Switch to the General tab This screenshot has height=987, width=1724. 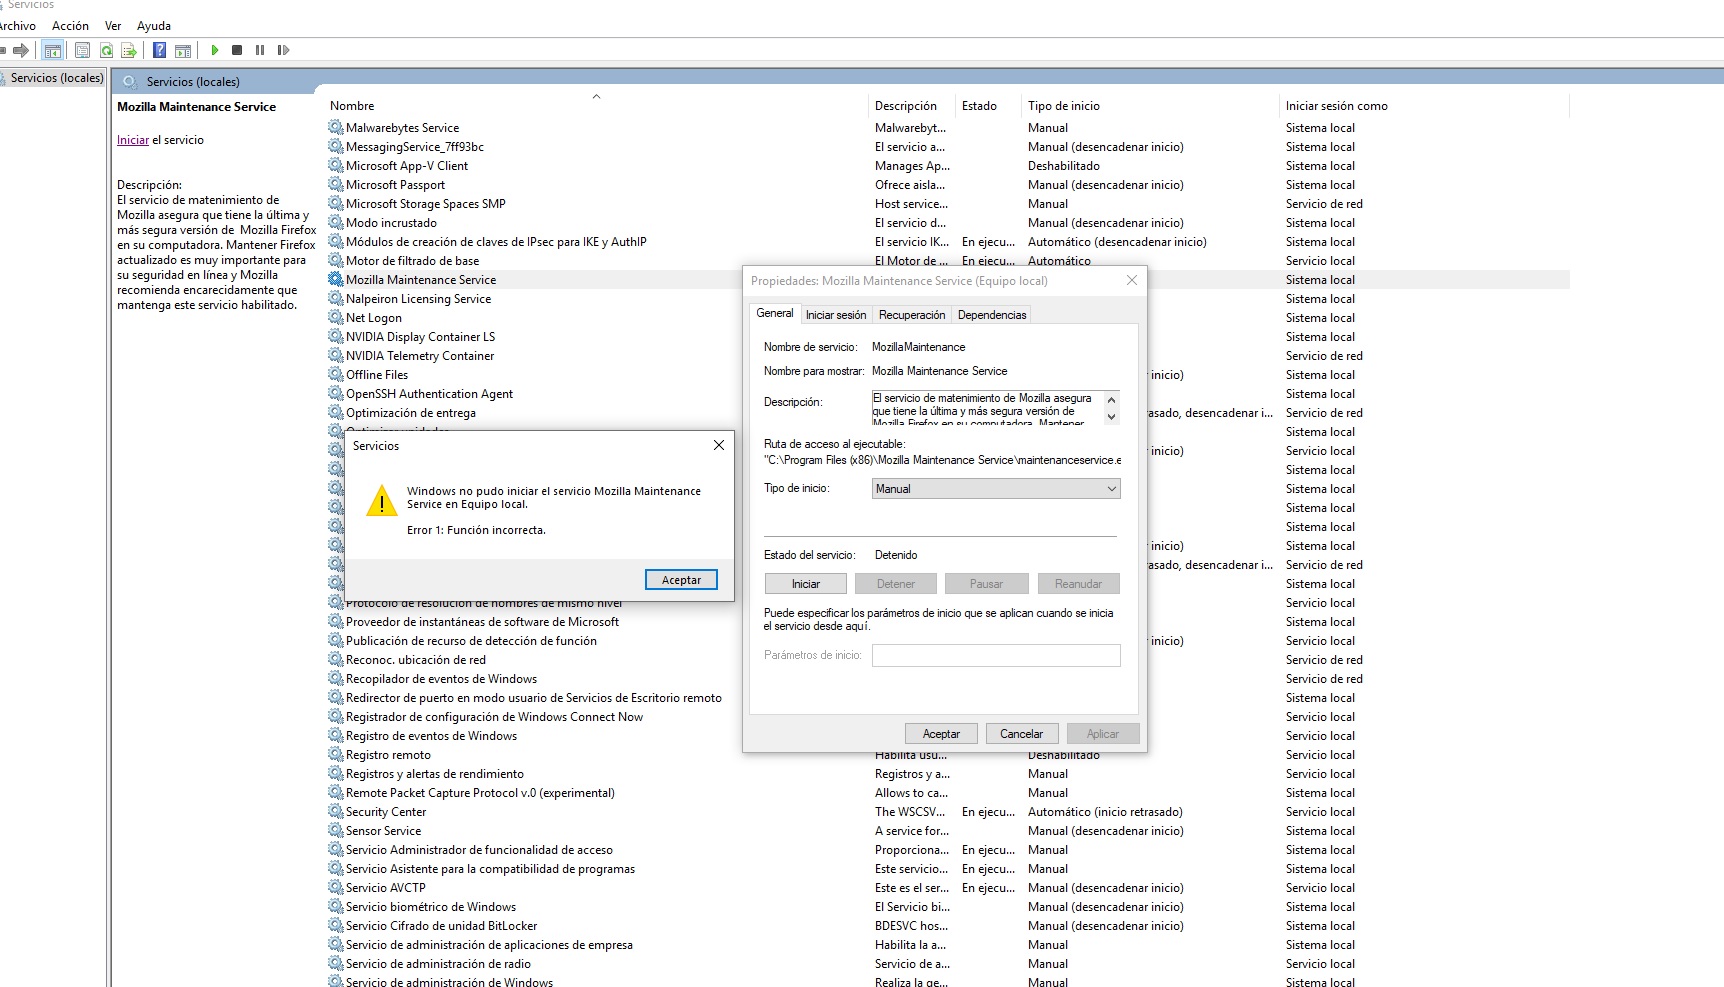[x=775, y=313]
